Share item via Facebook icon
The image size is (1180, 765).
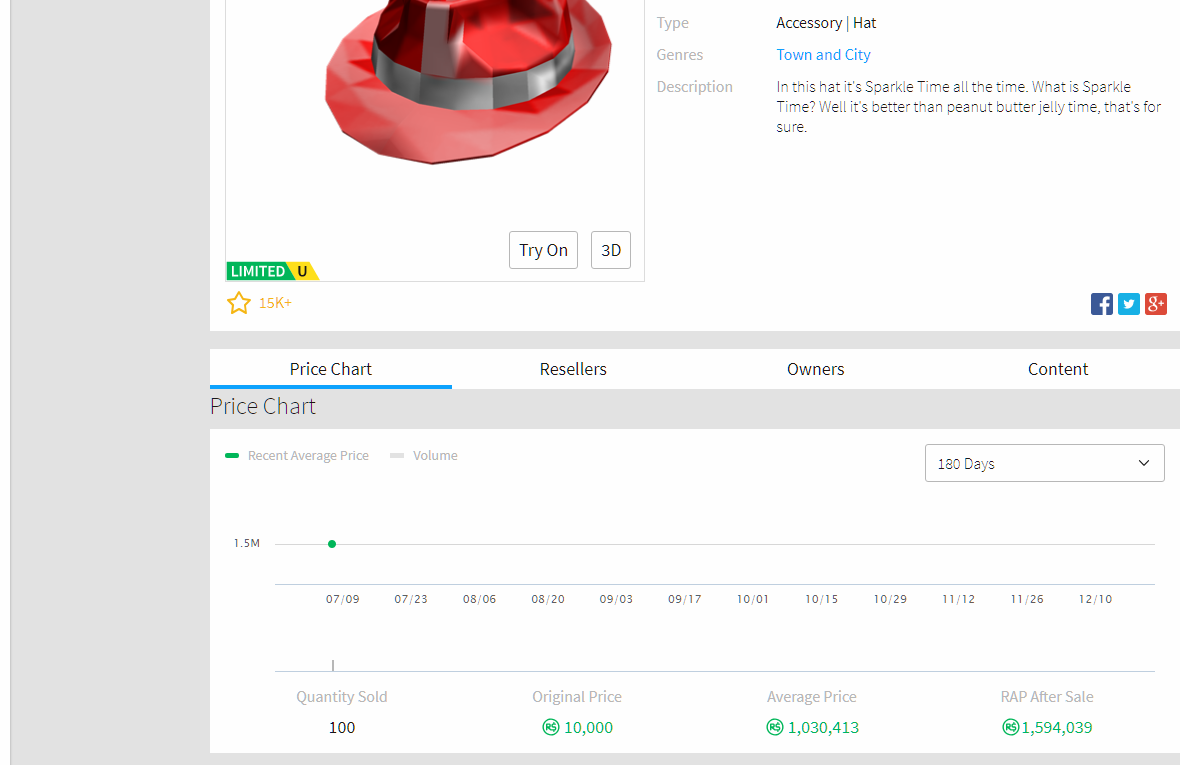(x=1101, y=304)
